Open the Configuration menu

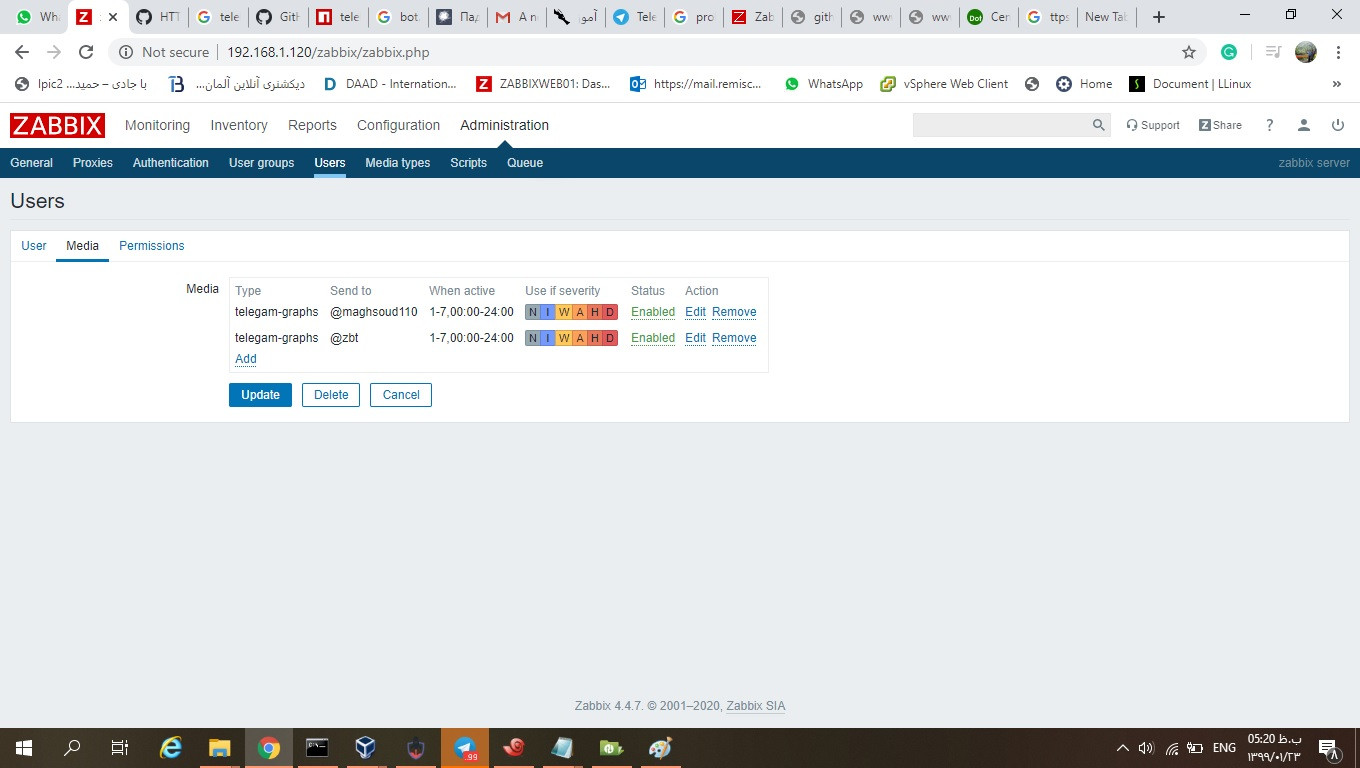tap(398, 125)
